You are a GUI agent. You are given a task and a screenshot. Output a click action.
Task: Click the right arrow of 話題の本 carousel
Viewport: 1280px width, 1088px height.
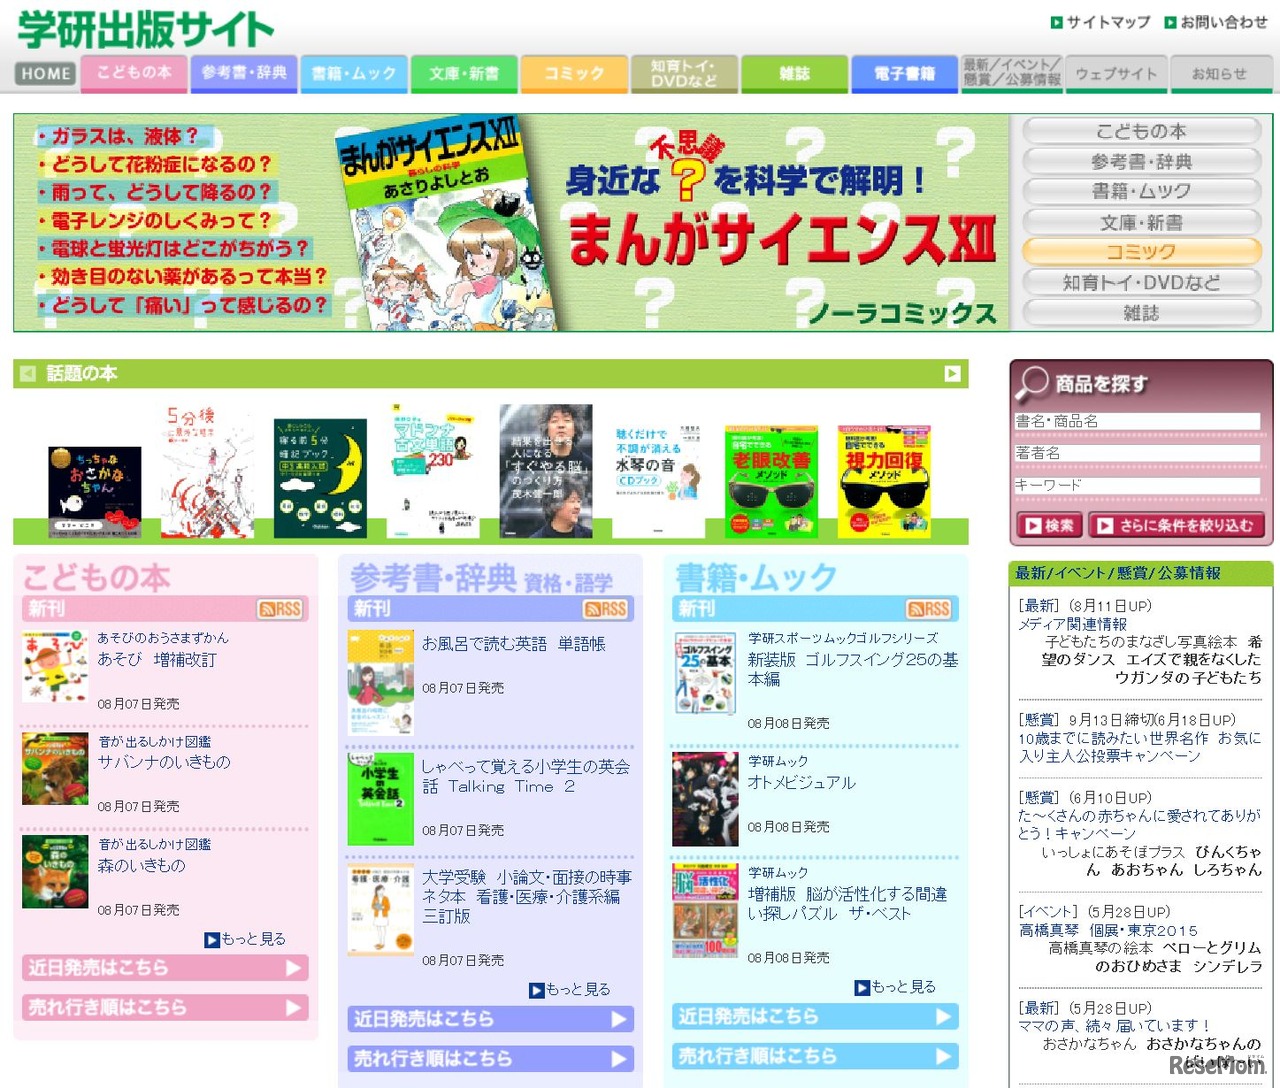pos(952,373)
